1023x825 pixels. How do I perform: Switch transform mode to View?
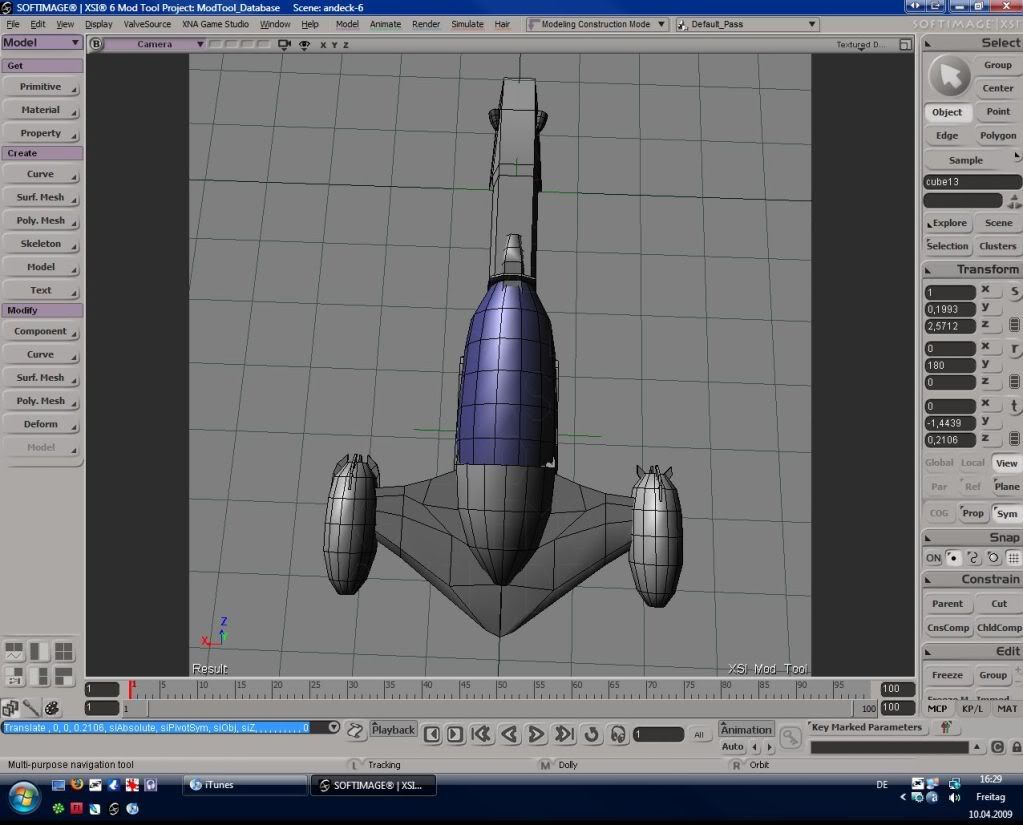[1006, 463]
